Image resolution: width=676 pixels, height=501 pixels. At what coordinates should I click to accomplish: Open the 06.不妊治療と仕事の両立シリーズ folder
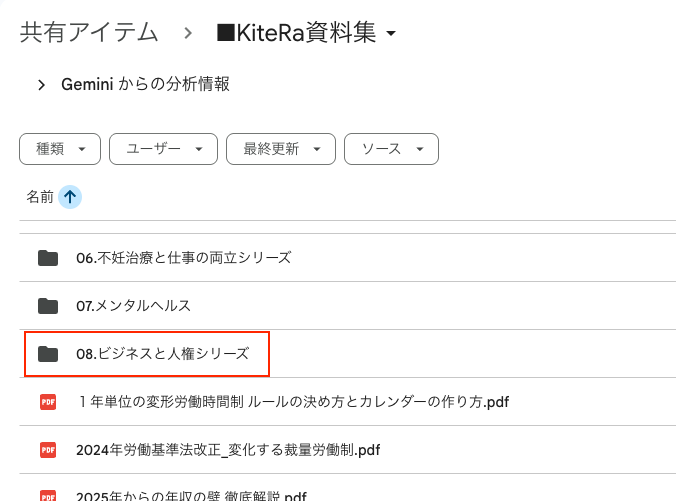(184, 258)
